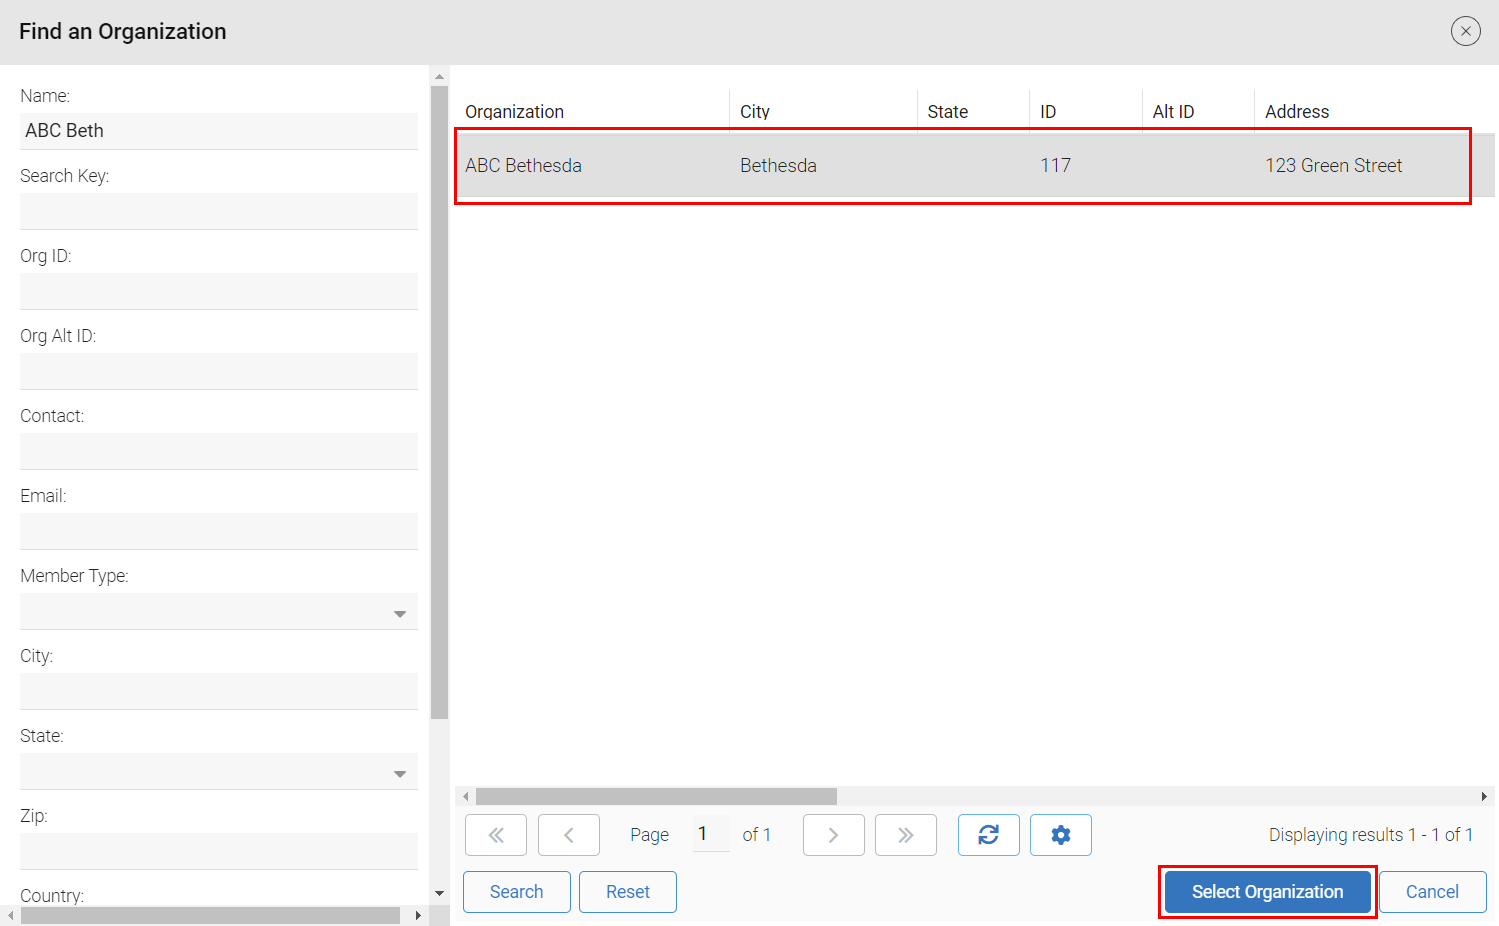Click the results grid scroll-left arrow
Screen dimensions: 1499x926
465,796
